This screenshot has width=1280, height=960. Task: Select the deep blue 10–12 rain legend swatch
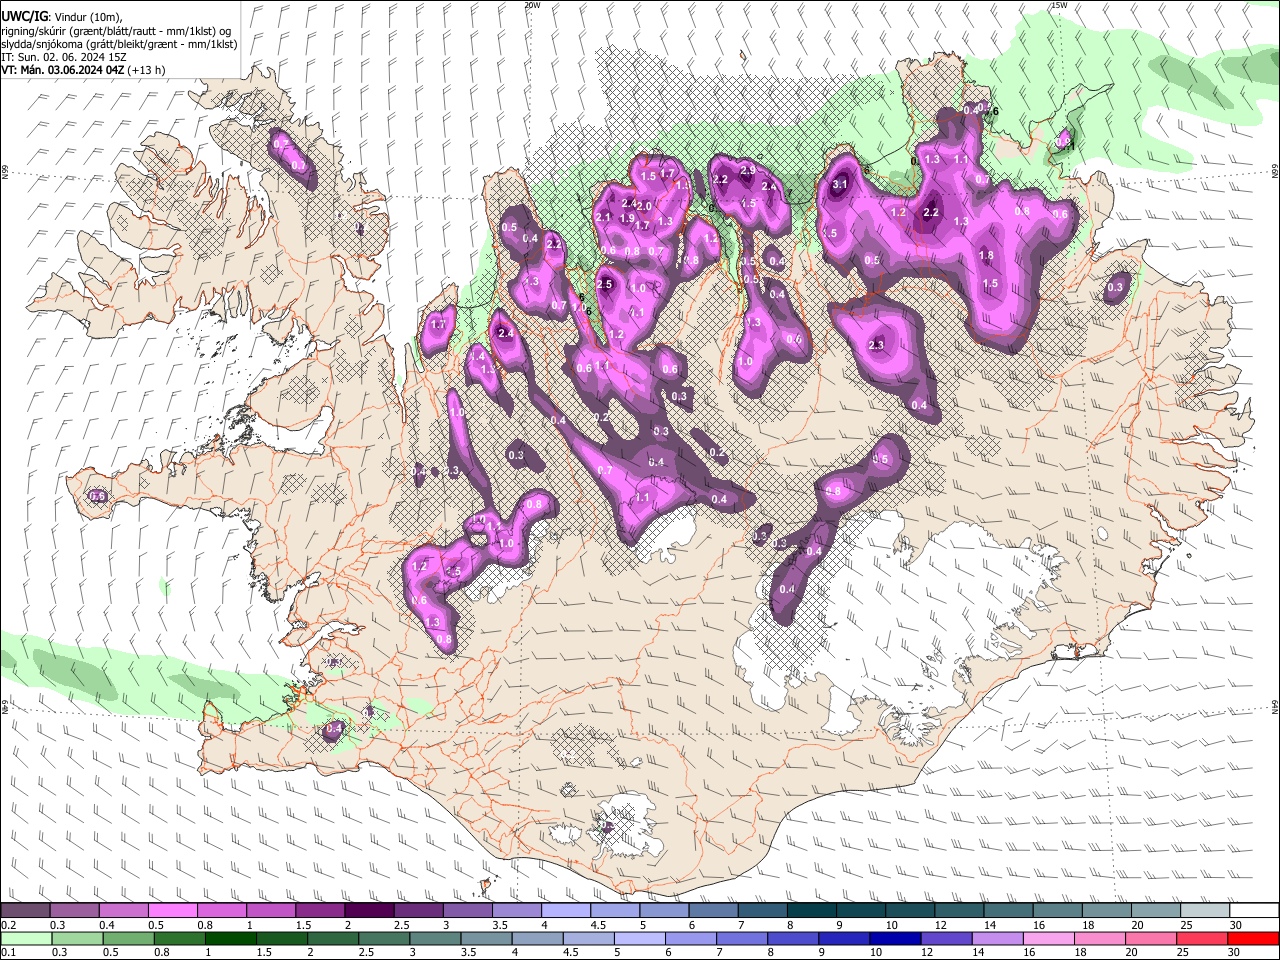coord(894,939)
